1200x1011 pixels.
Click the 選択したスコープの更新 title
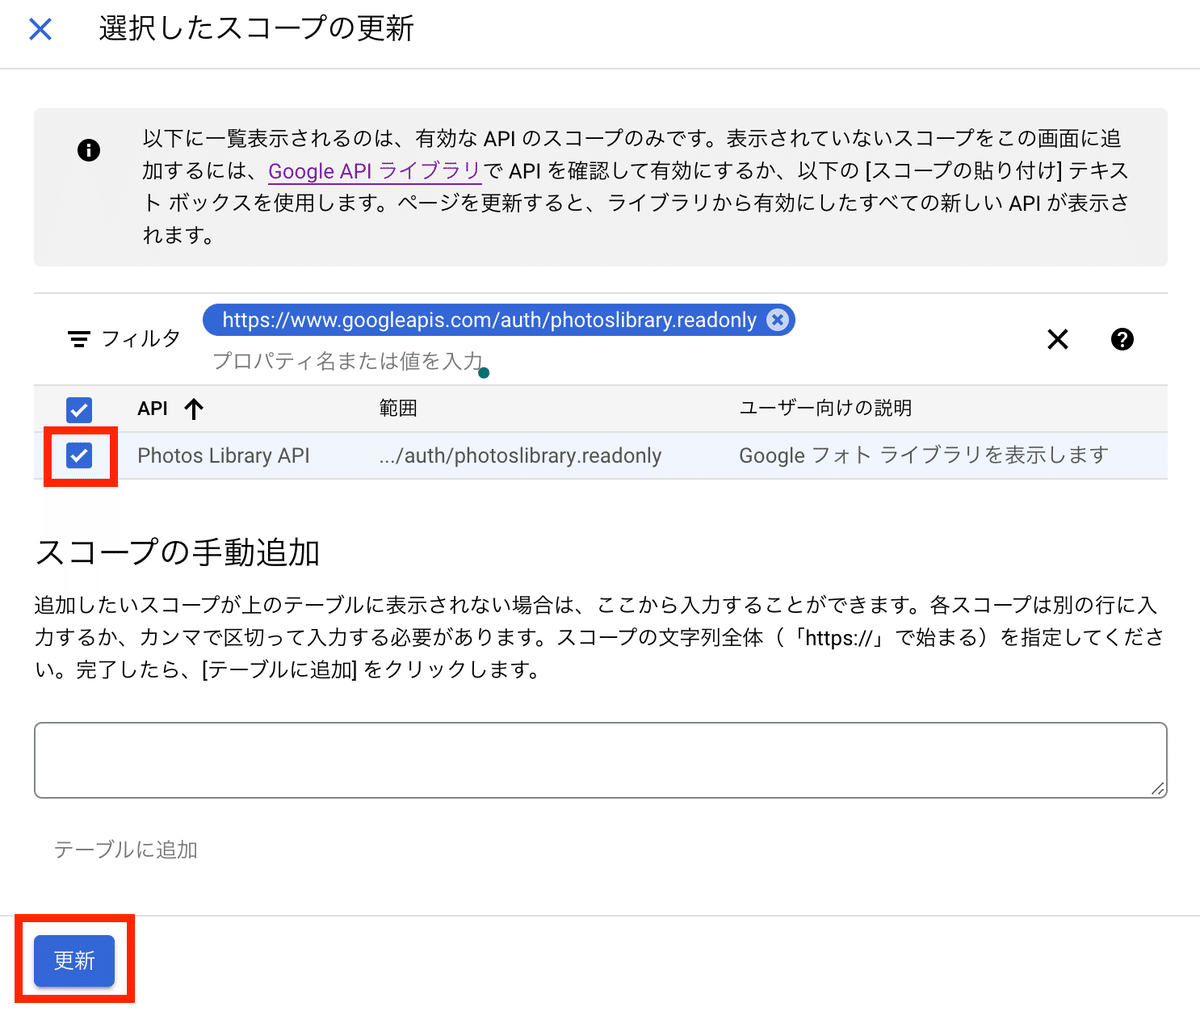256,28
